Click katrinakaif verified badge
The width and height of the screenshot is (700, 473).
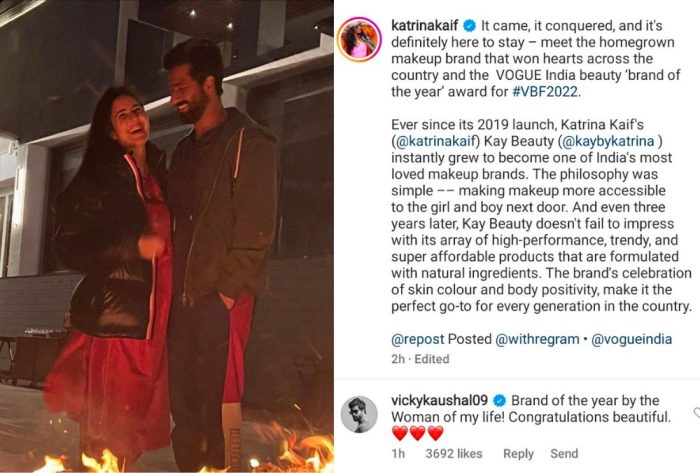coord(469,26)
